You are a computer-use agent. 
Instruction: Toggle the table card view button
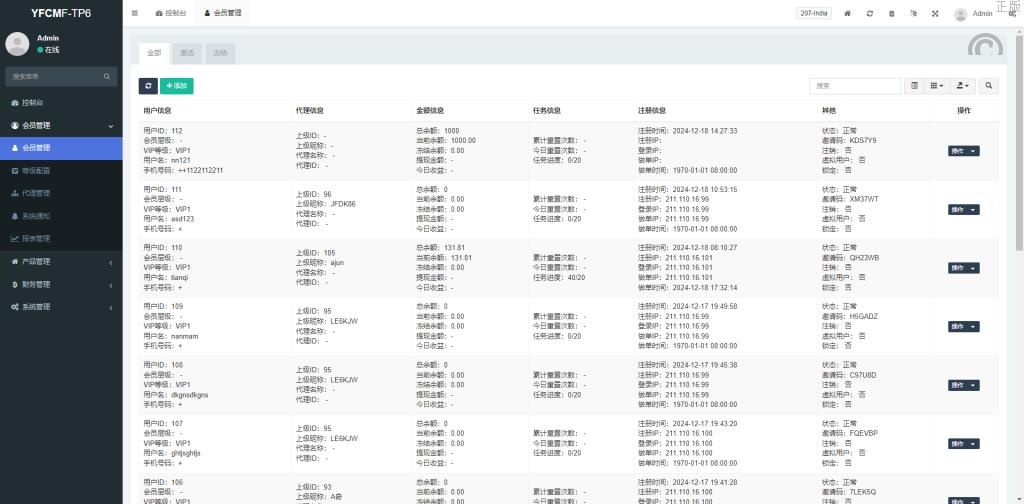tap(914, 86)
